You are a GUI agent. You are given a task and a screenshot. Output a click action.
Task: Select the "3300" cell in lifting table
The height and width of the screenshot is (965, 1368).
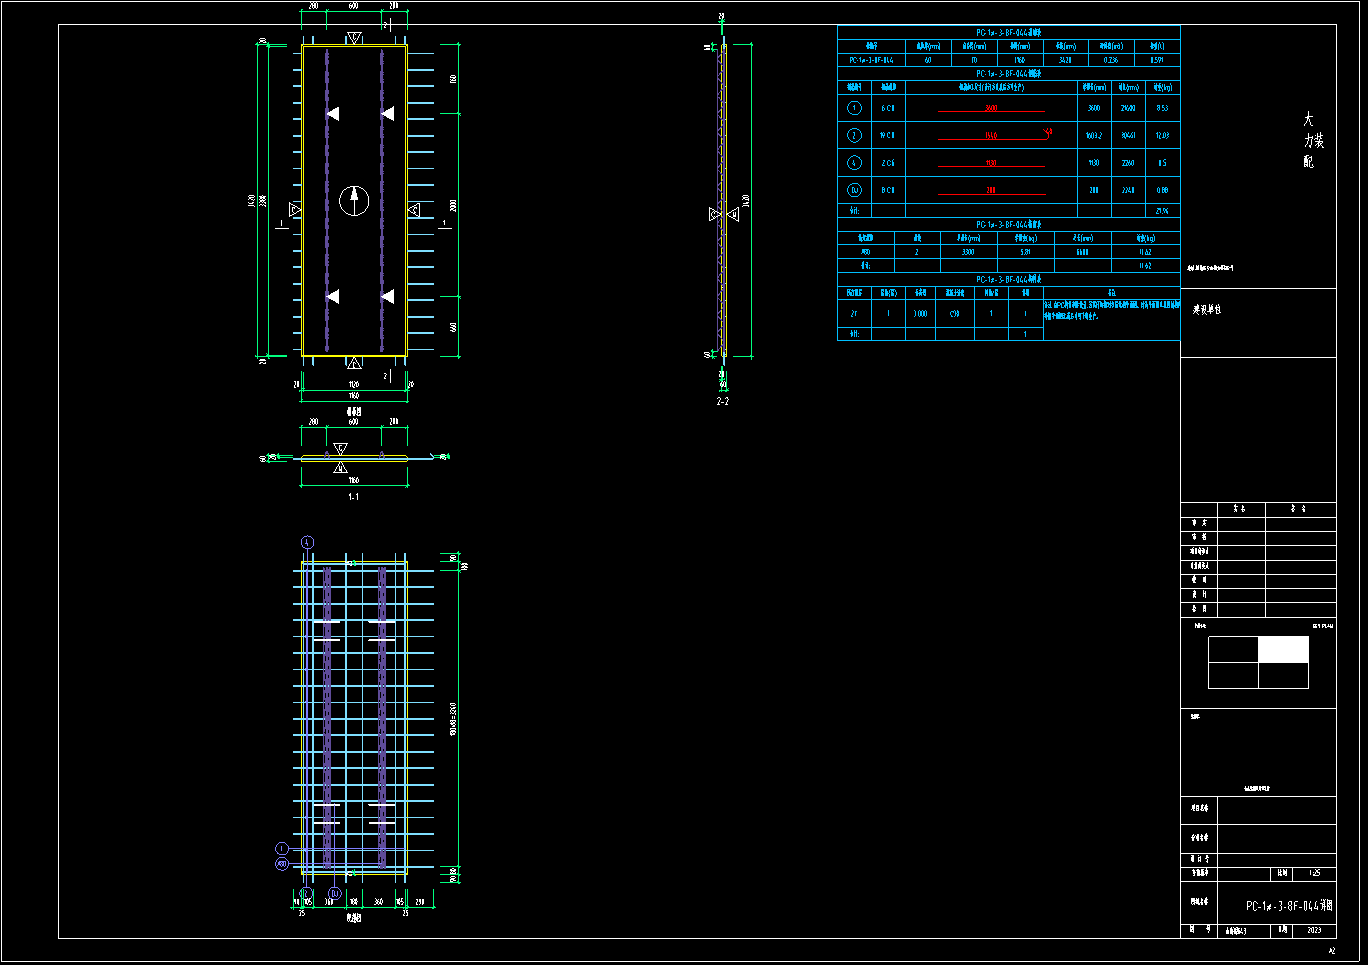click(968, 252)
